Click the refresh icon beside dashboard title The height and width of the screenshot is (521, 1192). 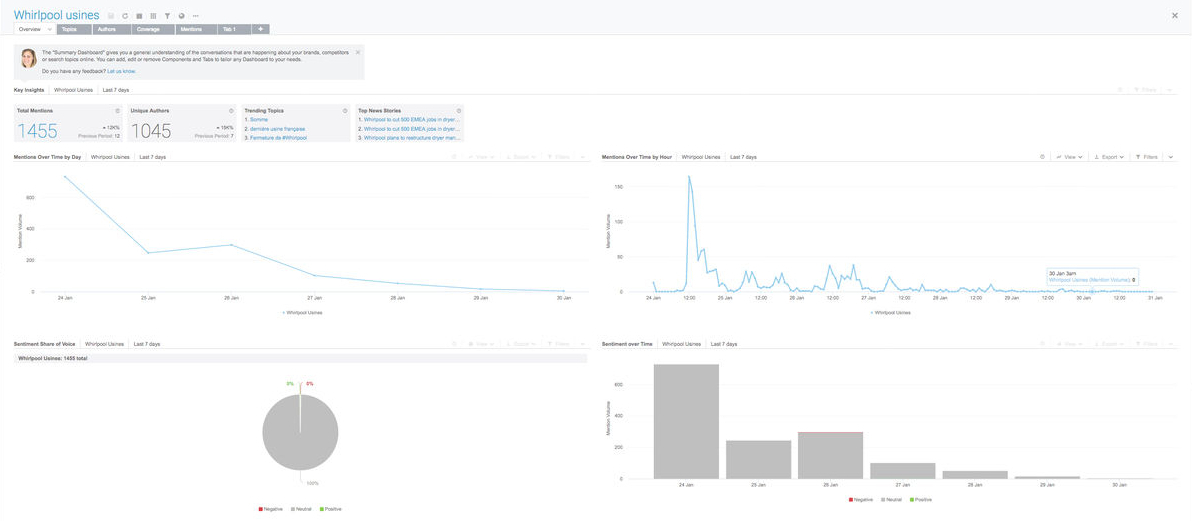pos(125,16)
